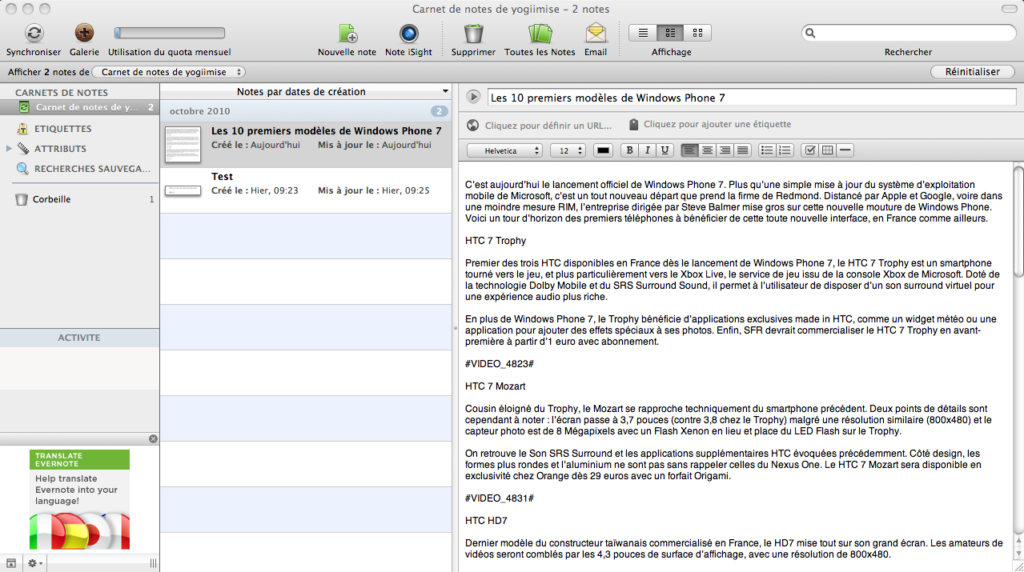Image resolution: width=1024 pixels, height=572 pixels.
Task: Open Notes par dates de création sort menu
Action: pyautogui.click(x=306, y=91)
